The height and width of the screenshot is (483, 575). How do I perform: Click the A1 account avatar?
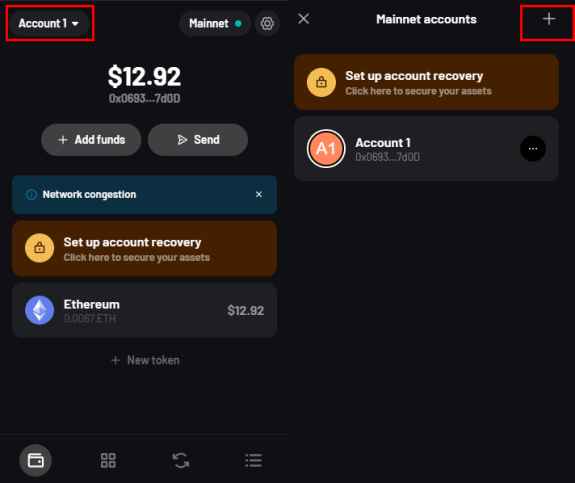326,149
